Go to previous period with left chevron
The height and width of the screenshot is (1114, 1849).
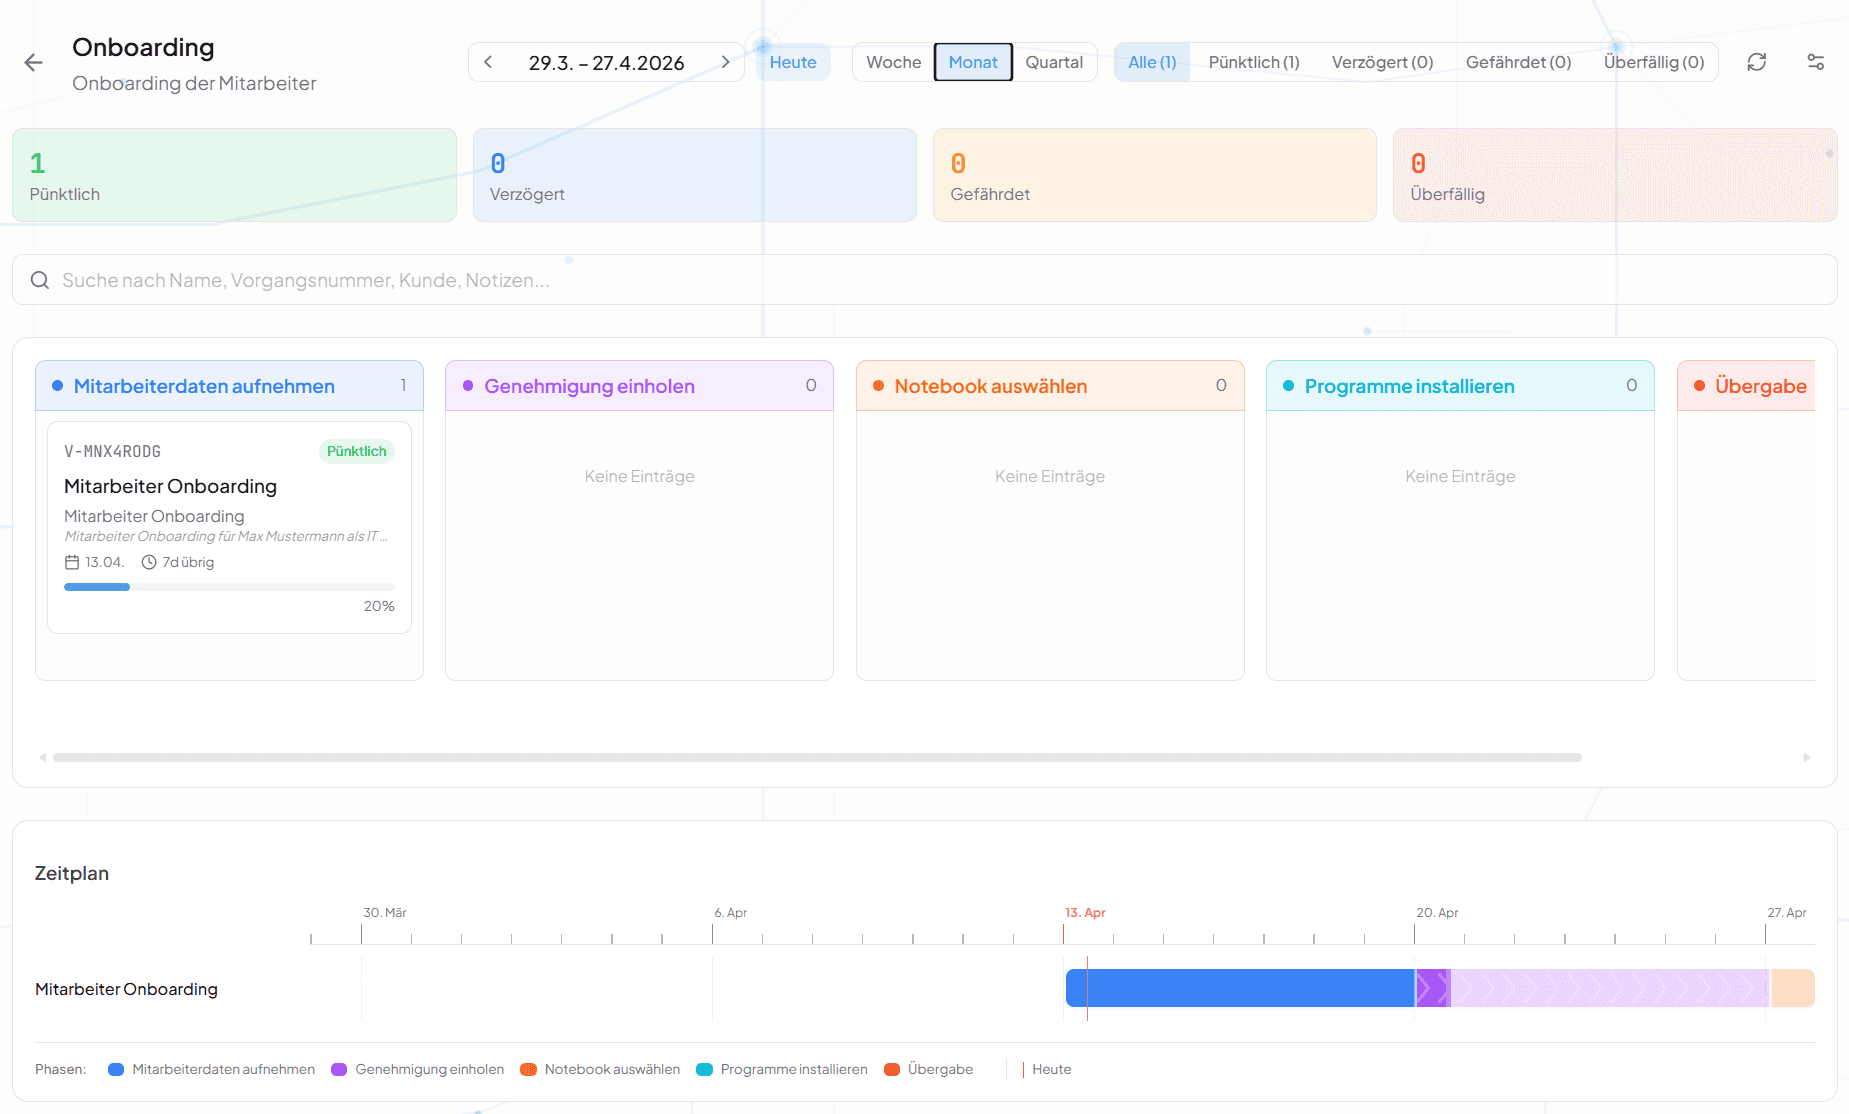(x=487, y=61)
